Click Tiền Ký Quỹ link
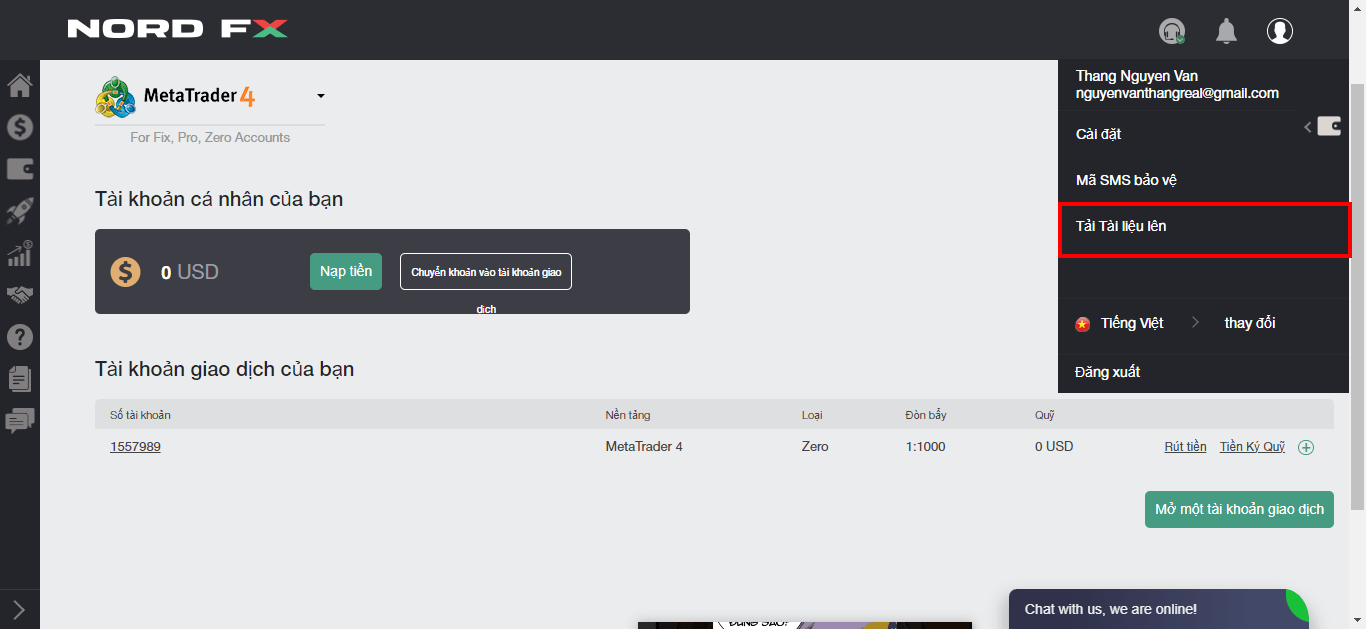 pos(1252,447)
